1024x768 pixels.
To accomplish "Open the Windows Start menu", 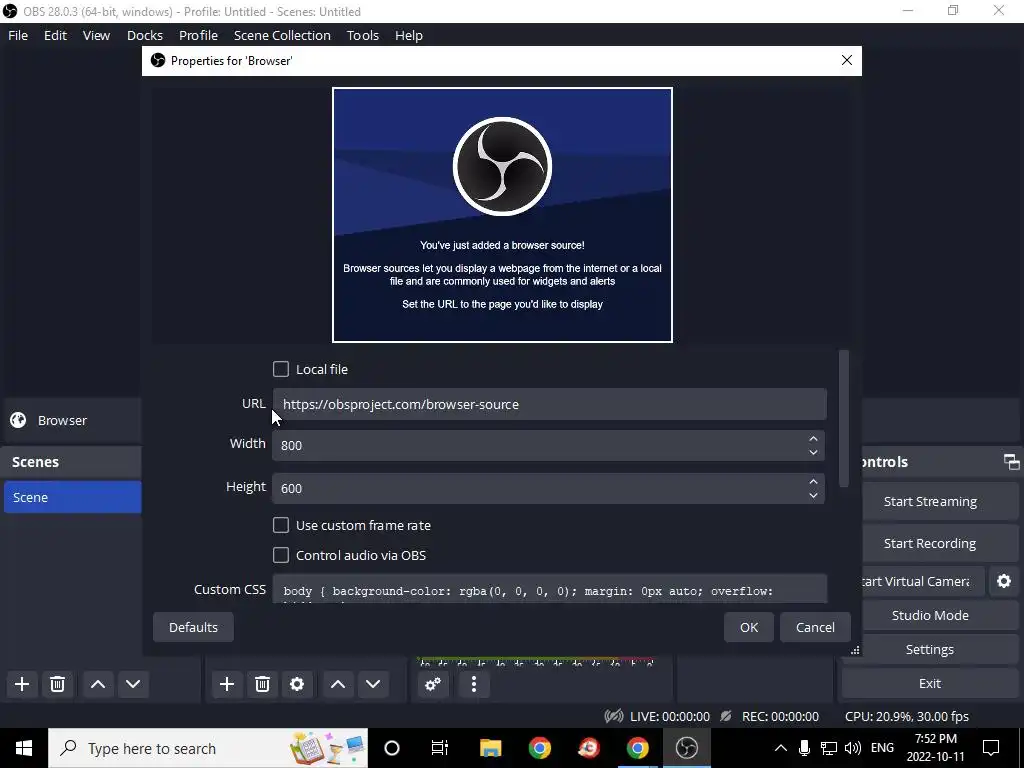I will (24, 748).
